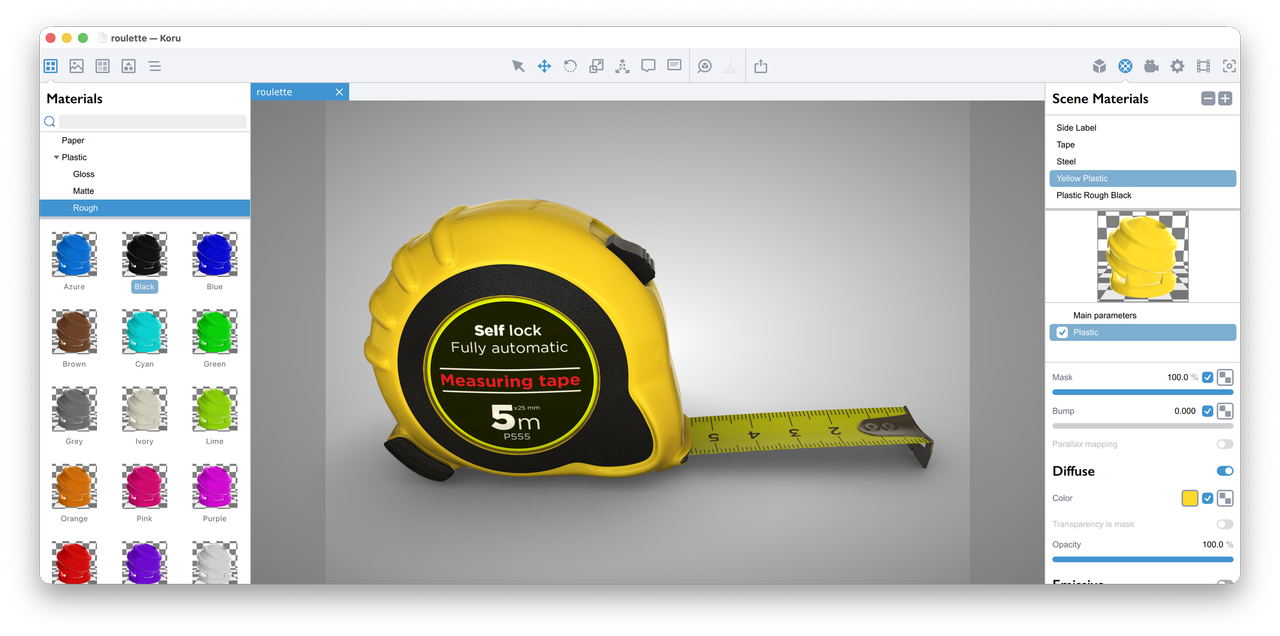Select the scale tool
1280x636 pixels.
pyautogui.click(x=596, y=66)
